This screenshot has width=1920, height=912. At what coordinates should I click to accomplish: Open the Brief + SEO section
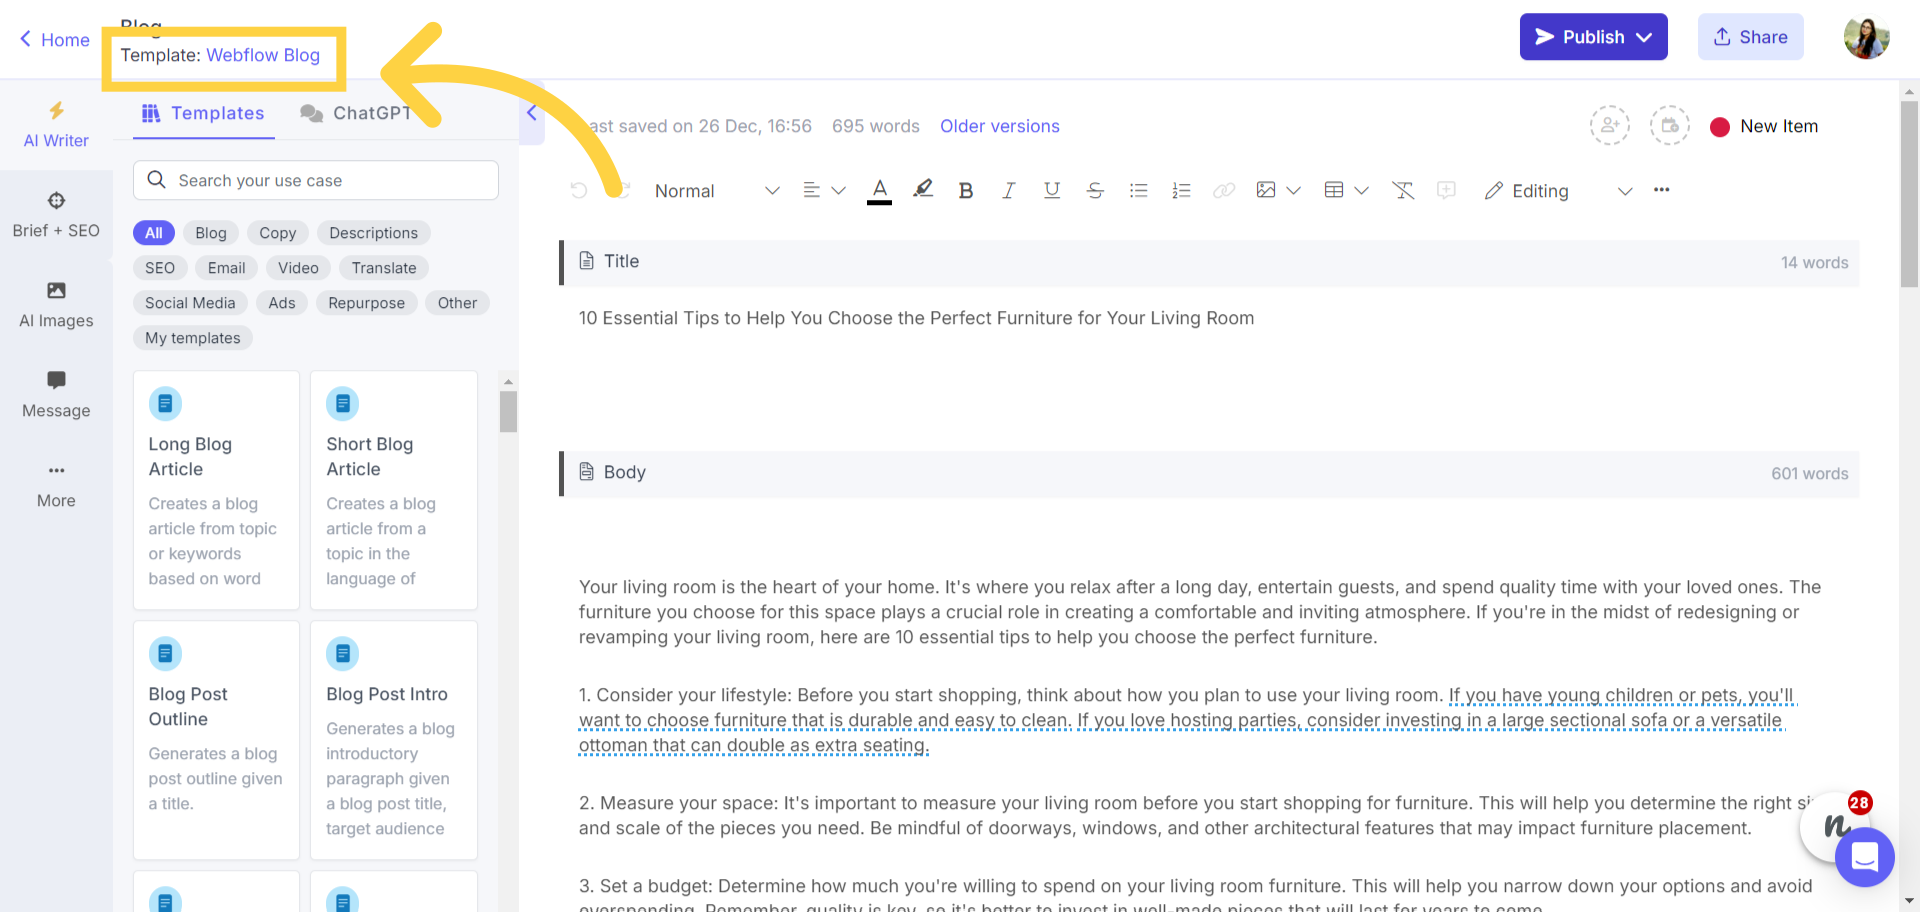tap(56, 215)
